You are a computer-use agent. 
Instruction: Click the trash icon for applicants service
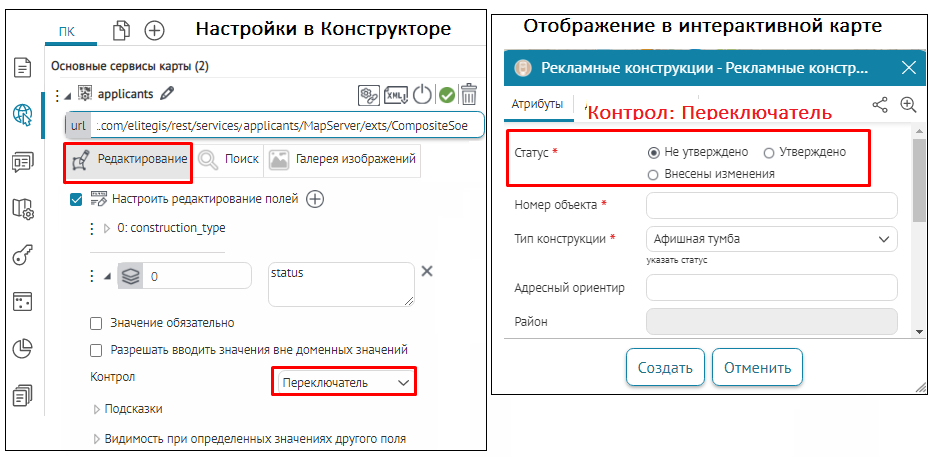click(468, 95)
